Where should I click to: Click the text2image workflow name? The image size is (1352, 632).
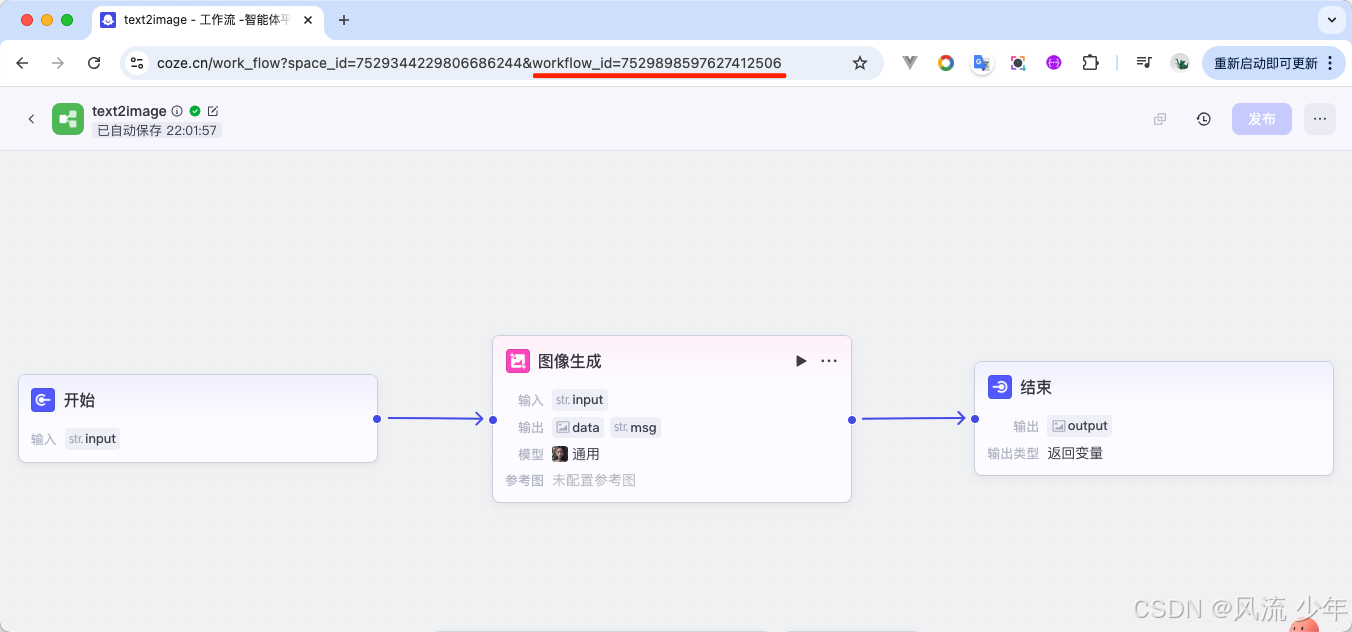[129, 111]
